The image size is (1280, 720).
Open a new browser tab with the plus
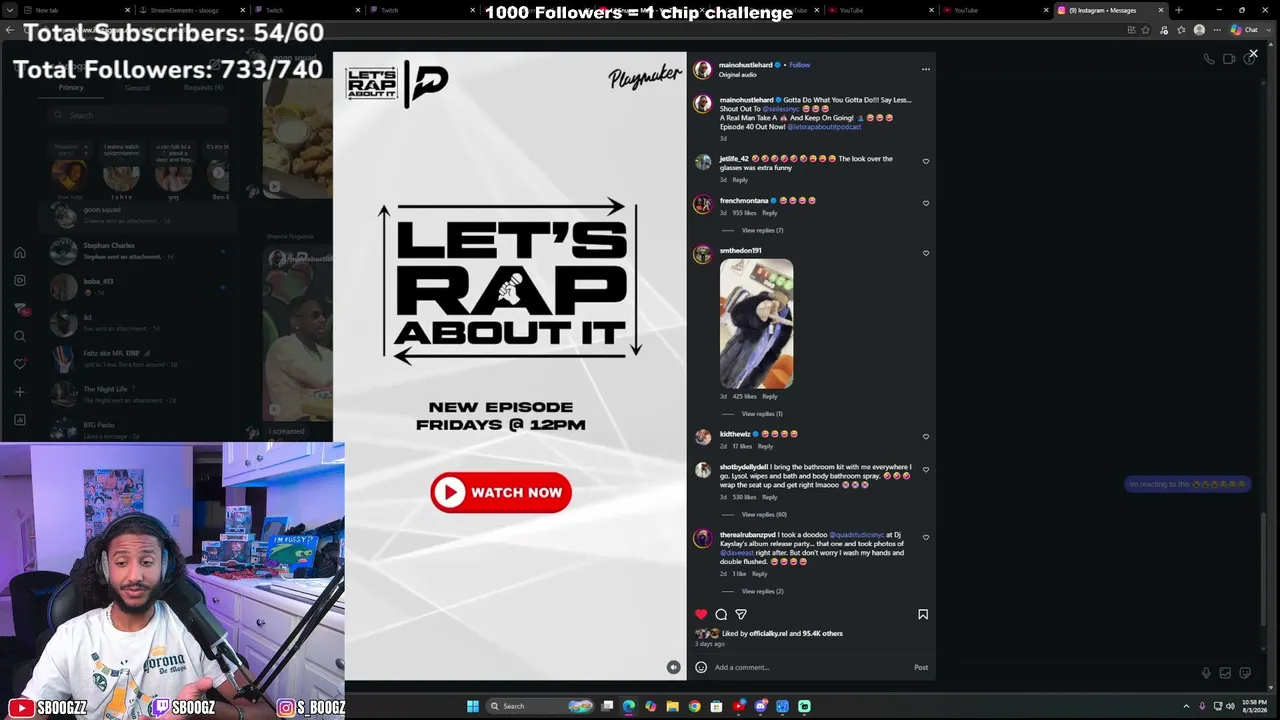click(1179, 10)
